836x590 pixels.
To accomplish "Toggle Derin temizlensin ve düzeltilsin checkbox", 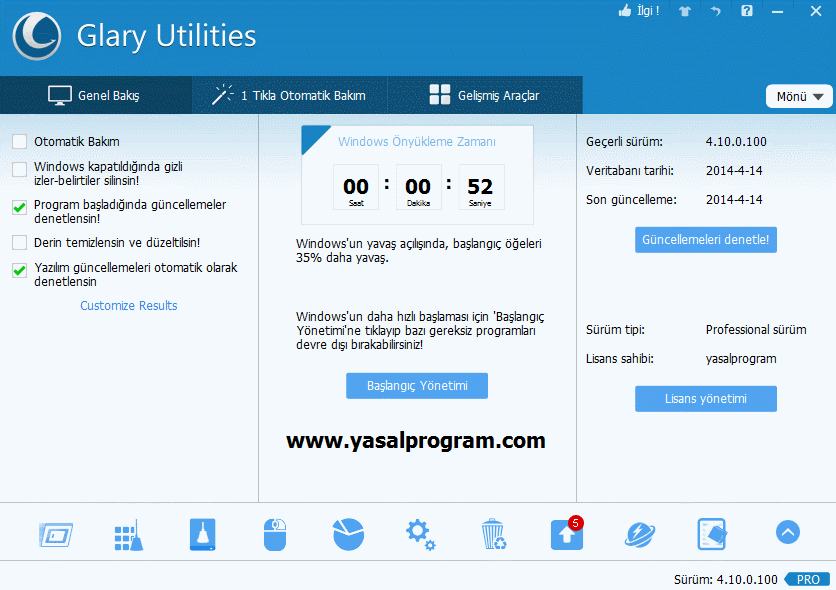I will (x=20, y=242).
